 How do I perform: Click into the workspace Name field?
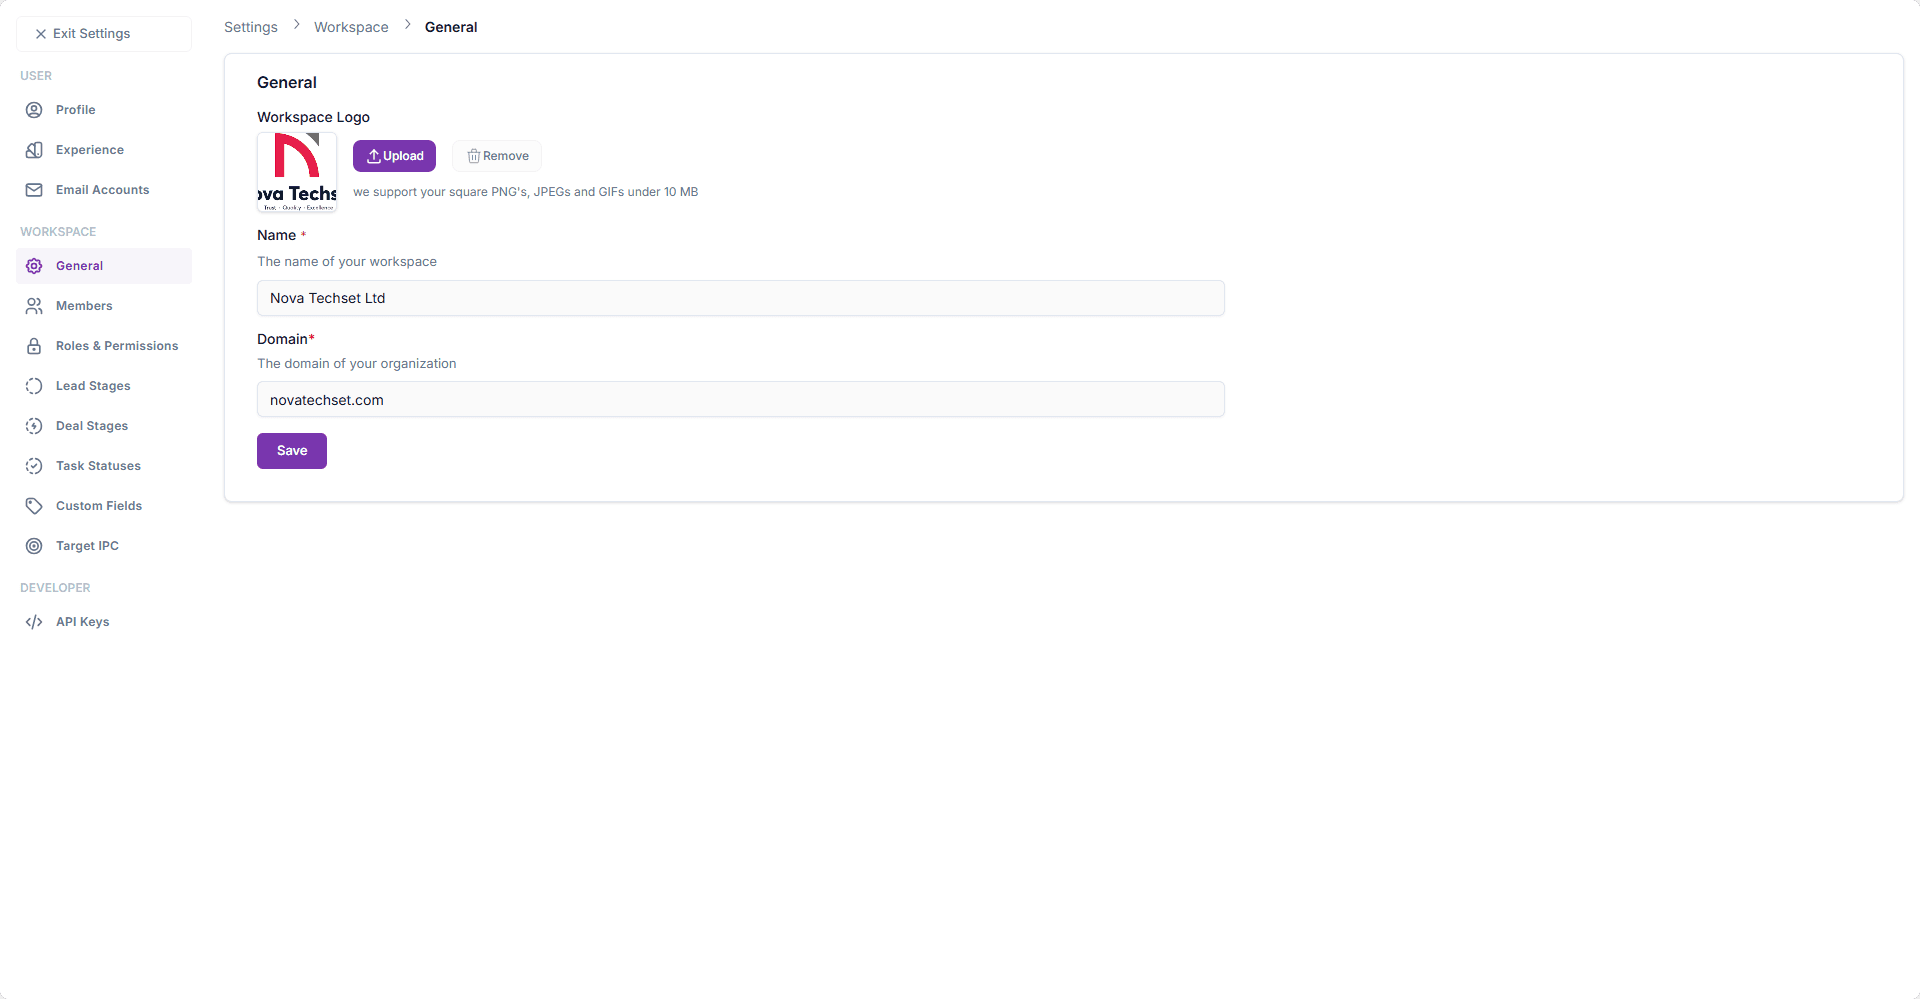point(740,298)
